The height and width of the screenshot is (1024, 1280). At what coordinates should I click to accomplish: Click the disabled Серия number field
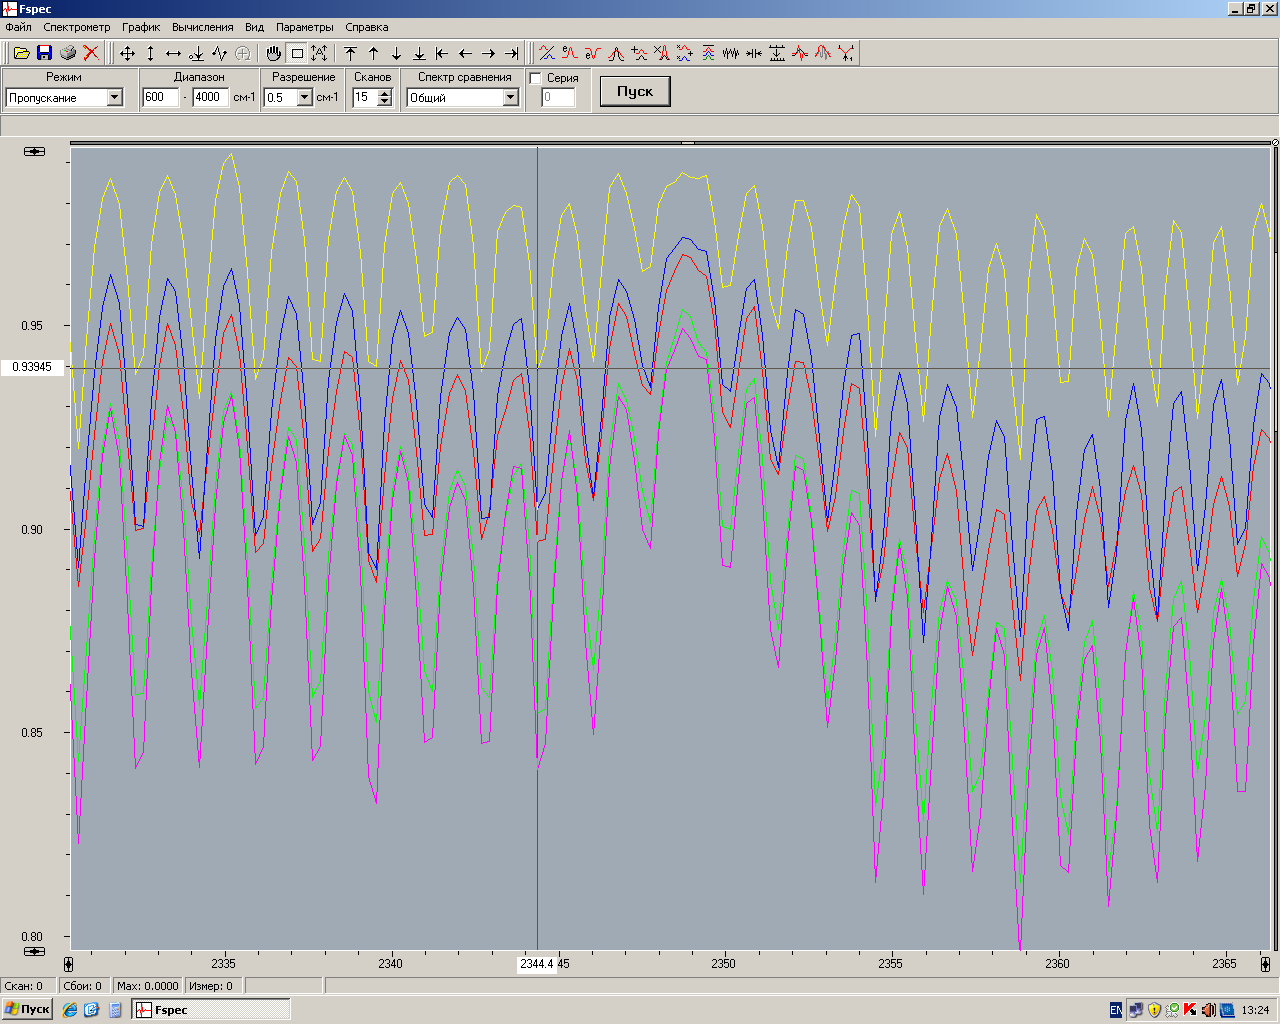[x=559, y=97]
